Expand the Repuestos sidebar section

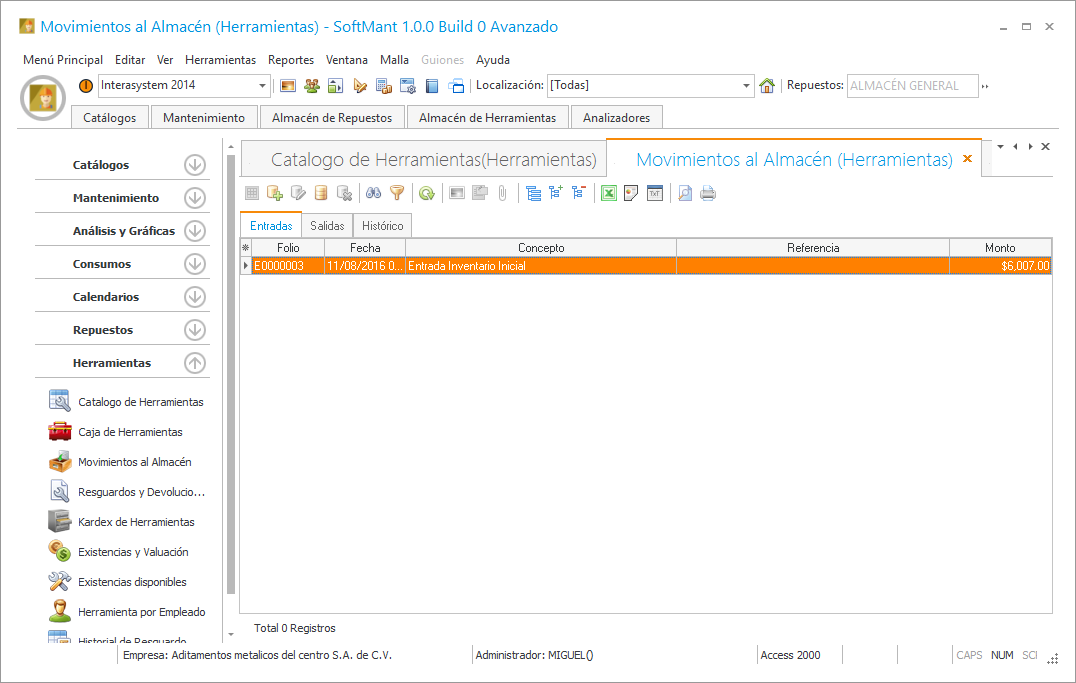[x=195, y=330]
